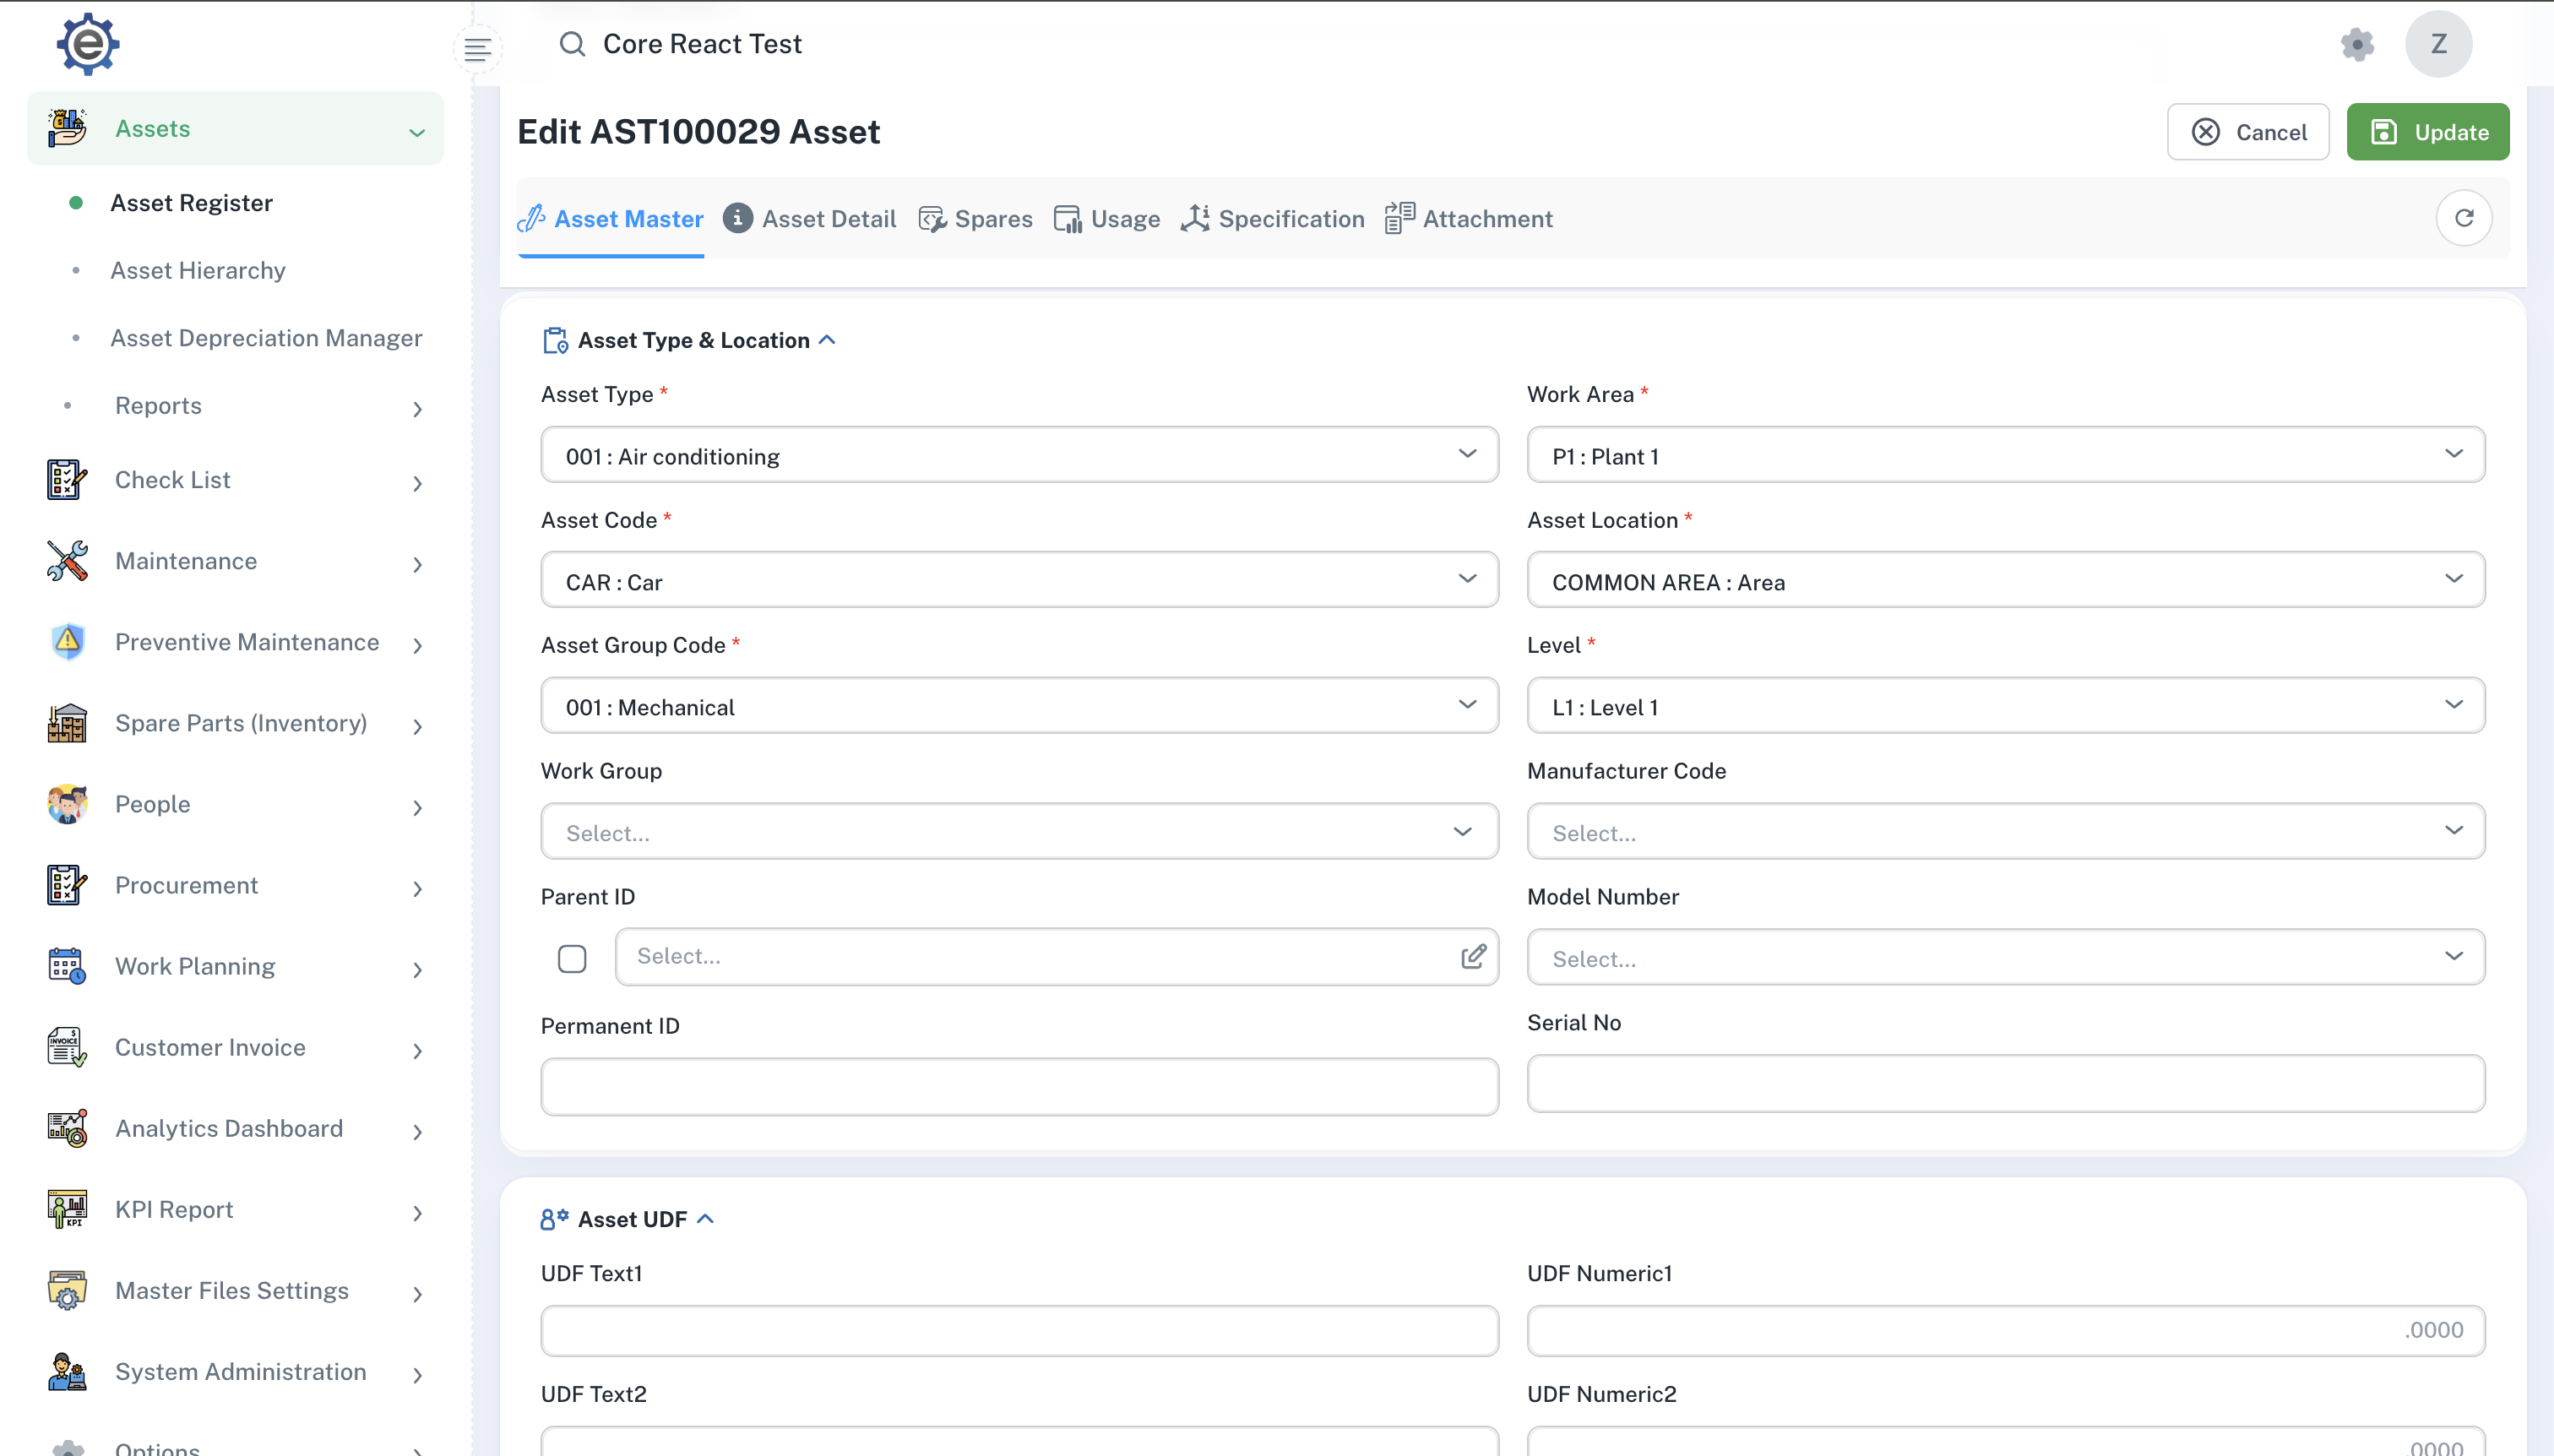Click the settings gear icon in header
Screen dimensions: 2554x1456
click(2357, 44)
